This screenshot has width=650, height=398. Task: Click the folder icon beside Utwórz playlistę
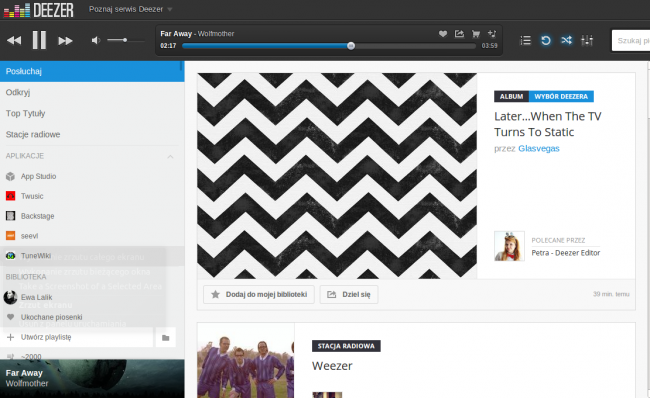point(165,337)
